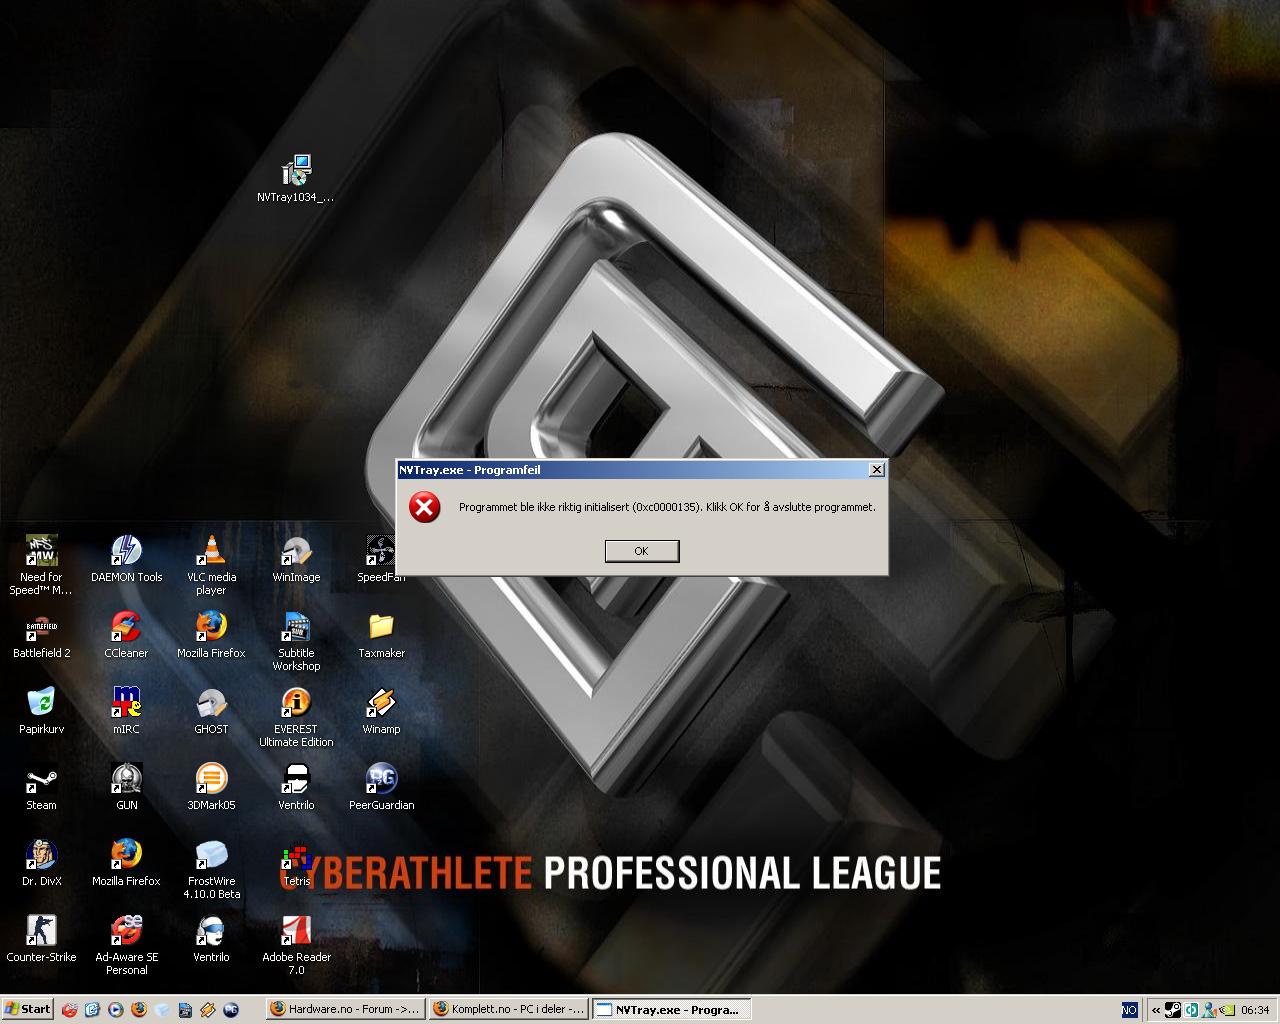Select the WinImage desktop shortcut

click(296, 559)
